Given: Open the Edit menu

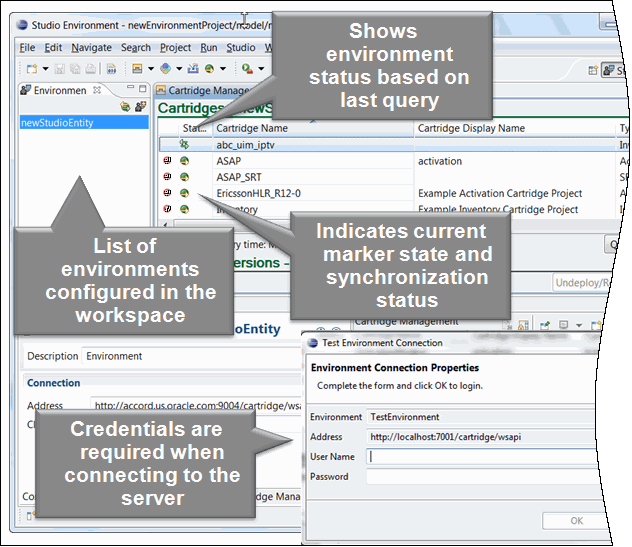Looking at the screenshot, I should coord(53,48).
